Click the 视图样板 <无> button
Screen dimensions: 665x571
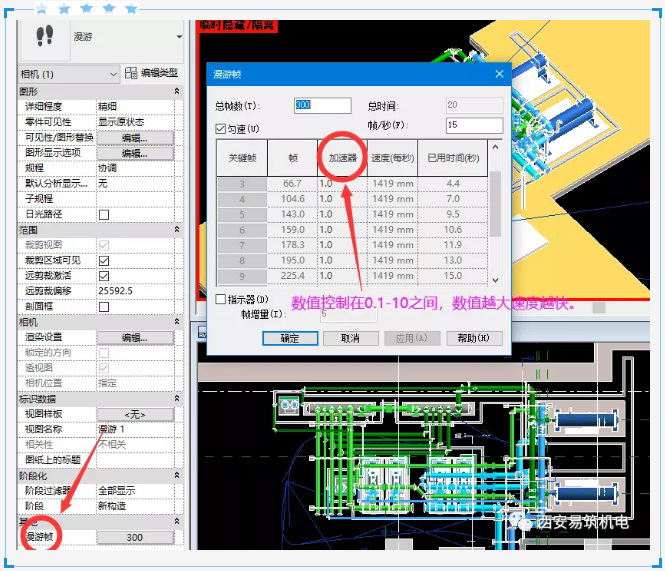pyautogui.click(x=135, y=414)
